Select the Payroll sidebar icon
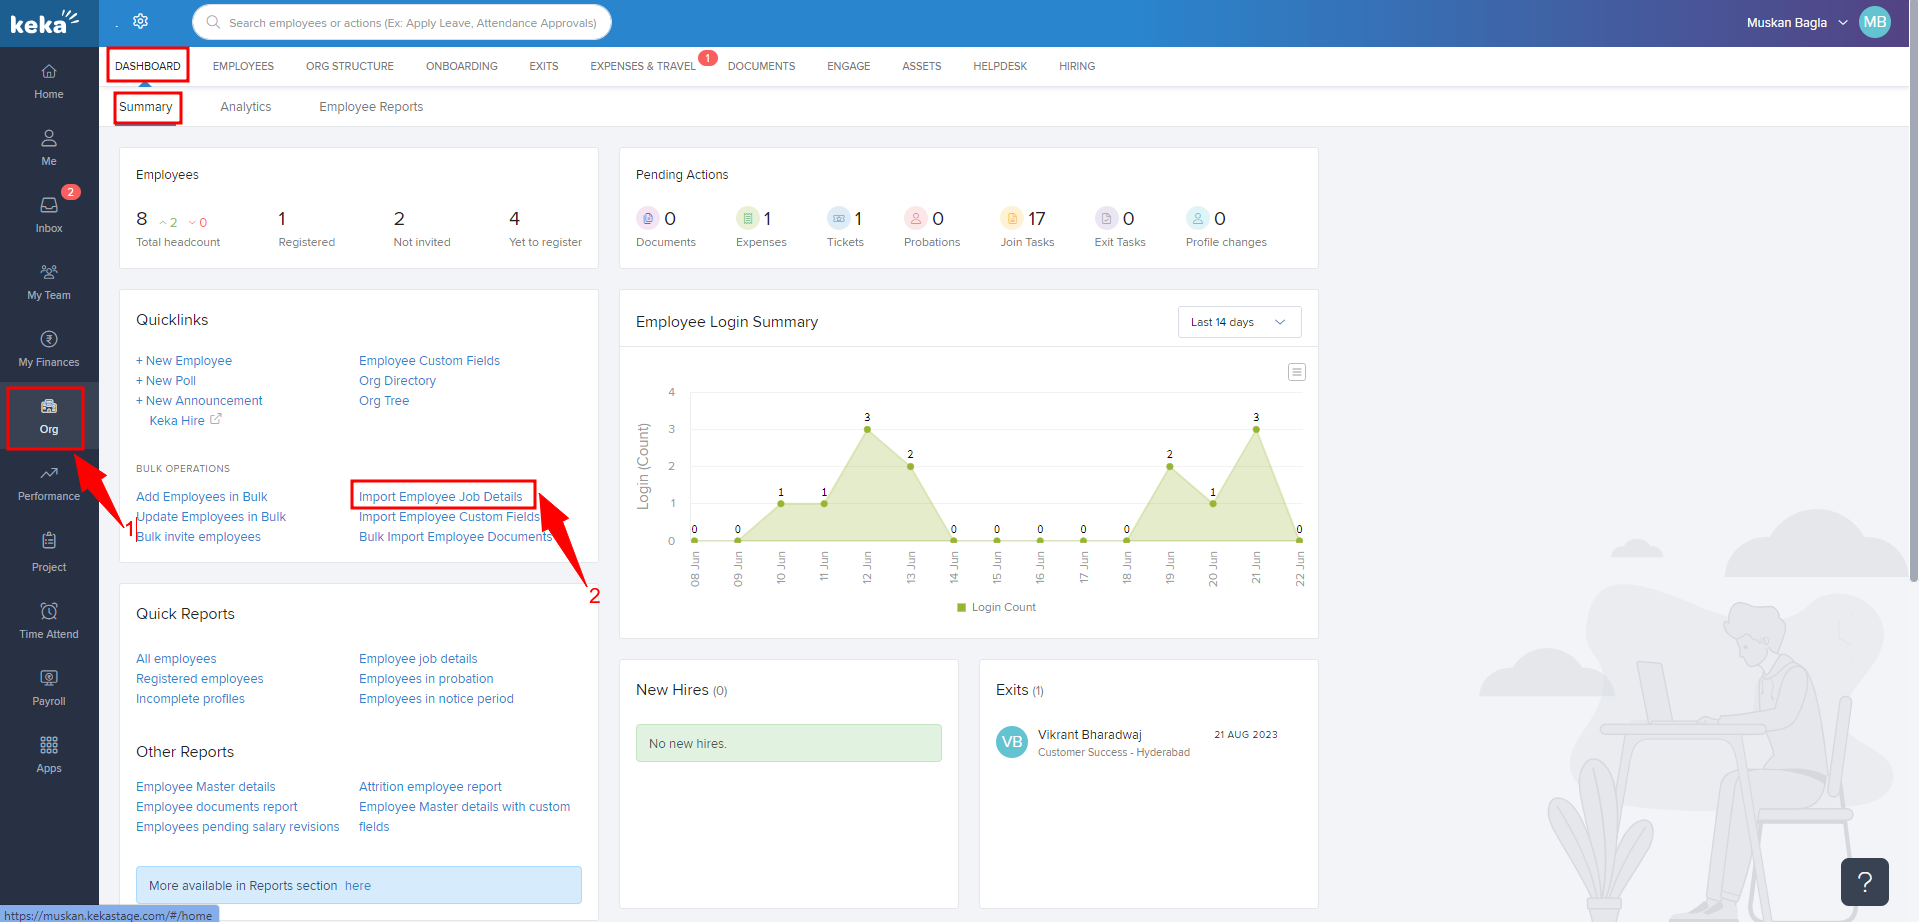 click(49, 687)
